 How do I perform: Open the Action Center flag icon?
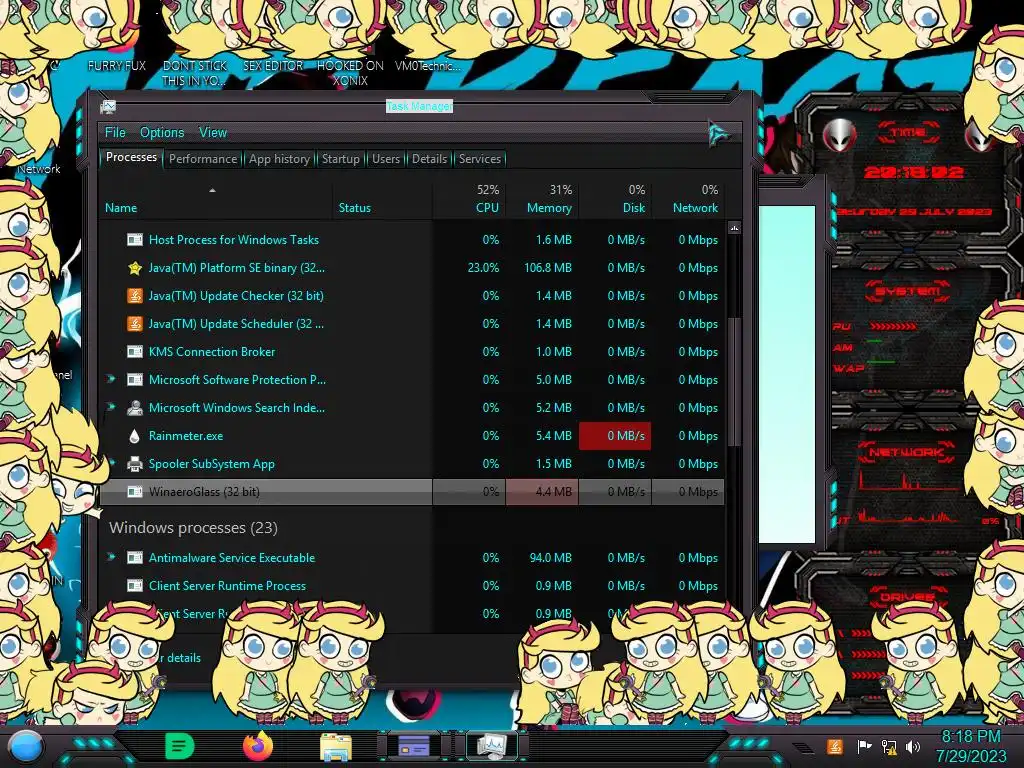pos(864,746)
